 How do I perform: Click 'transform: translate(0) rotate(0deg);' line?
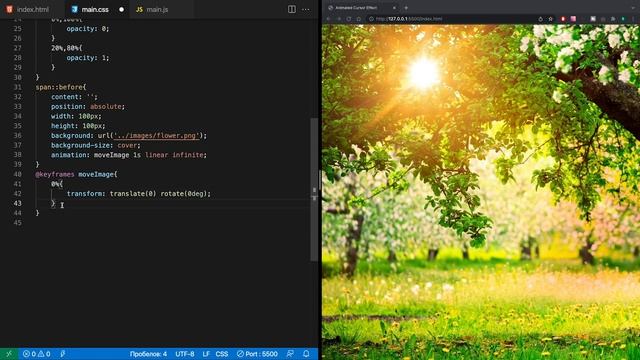tap(139, 194)
